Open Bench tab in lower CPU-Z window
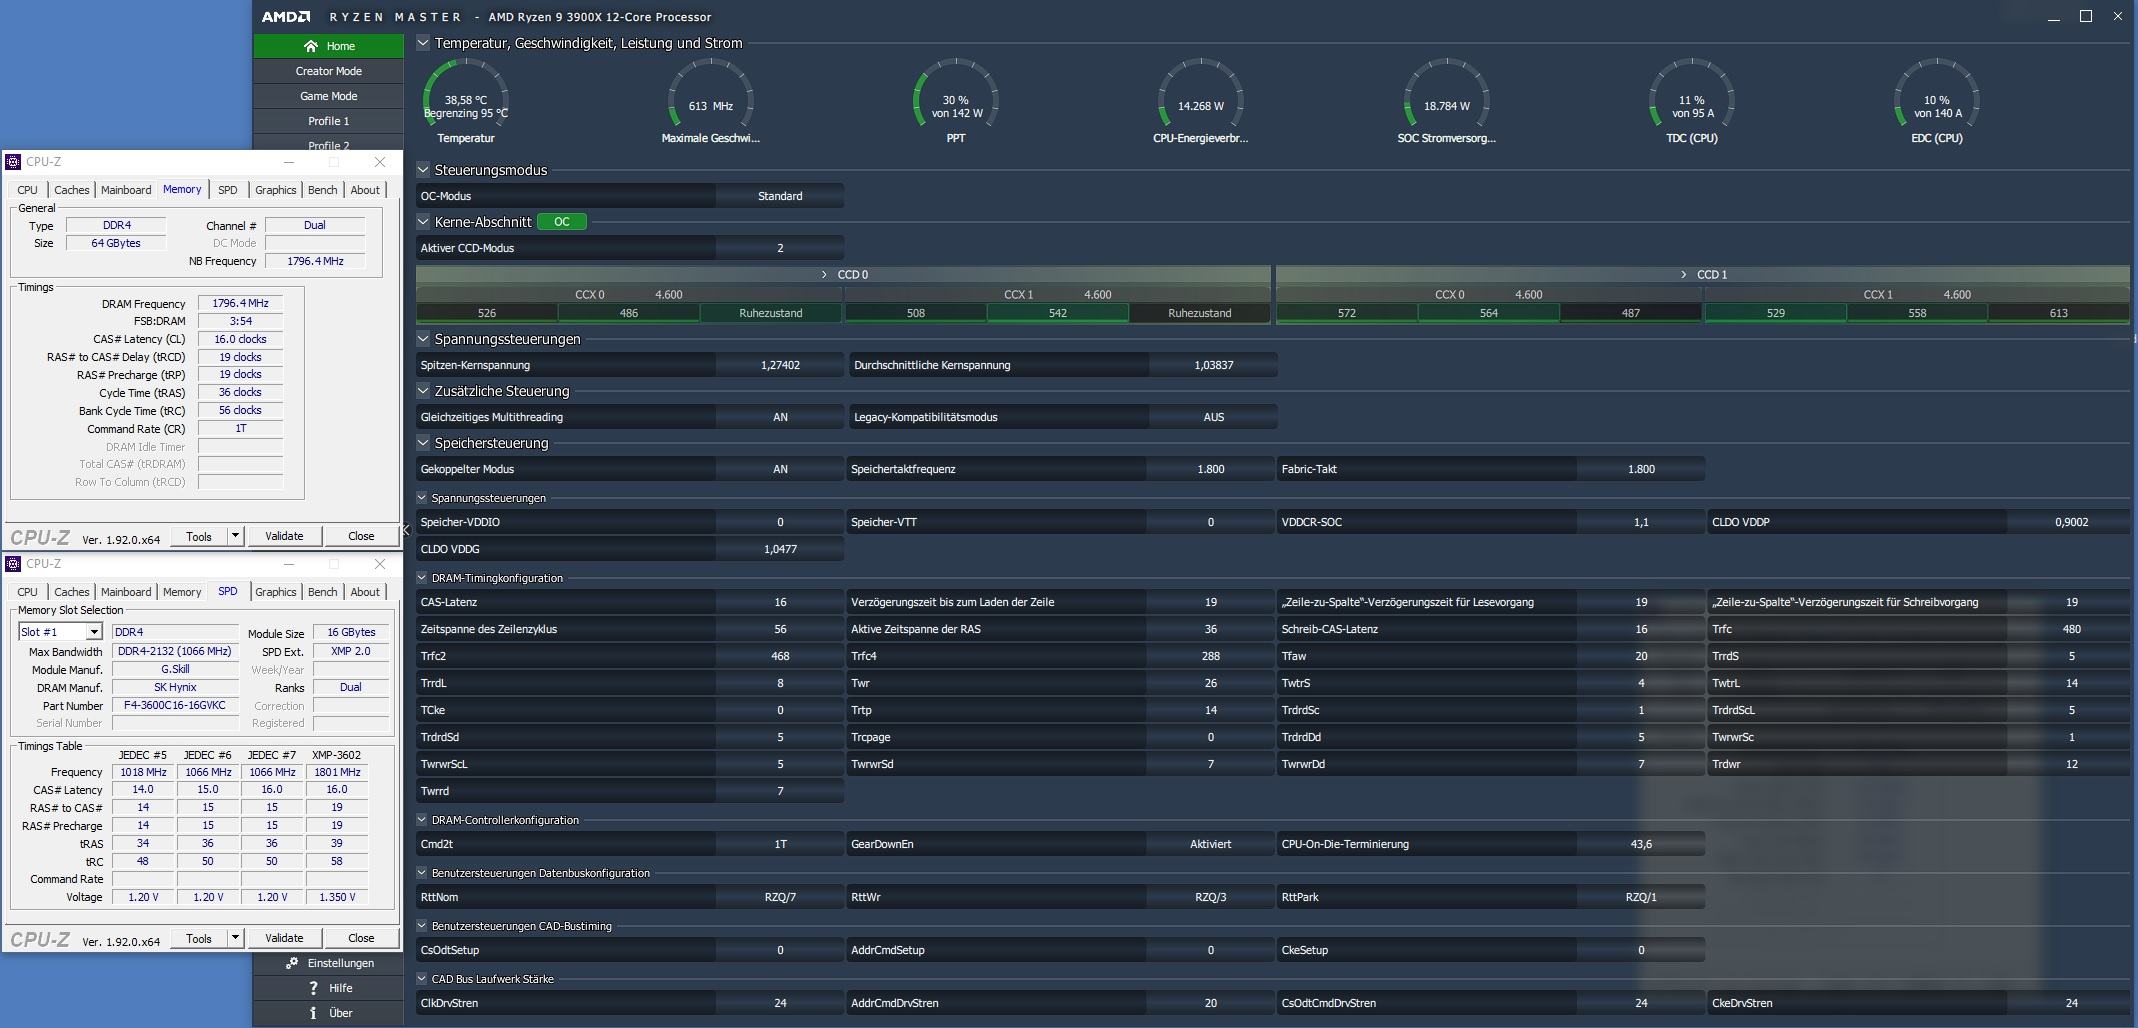Viewport: 2138px width, 1028px height. [323, 592]
